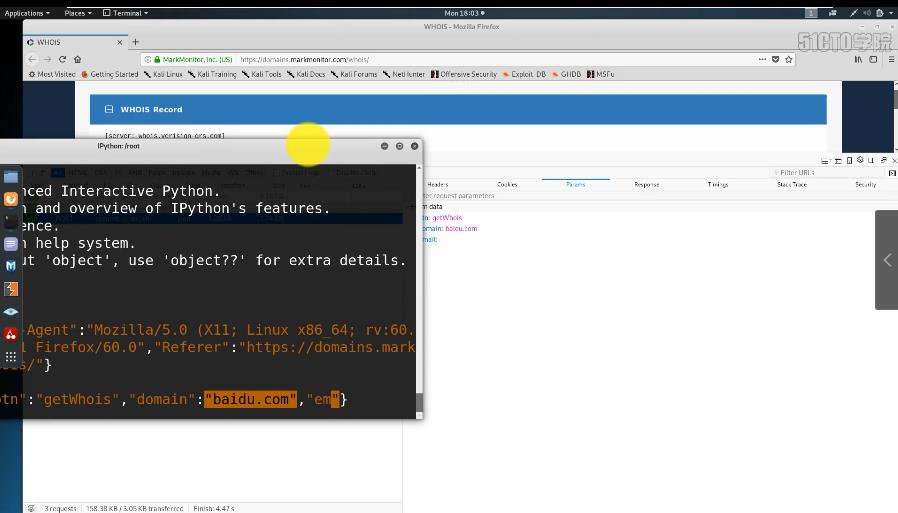Launch Cherrytree icon in the dock
898x513 pixels.
point(11,334)
